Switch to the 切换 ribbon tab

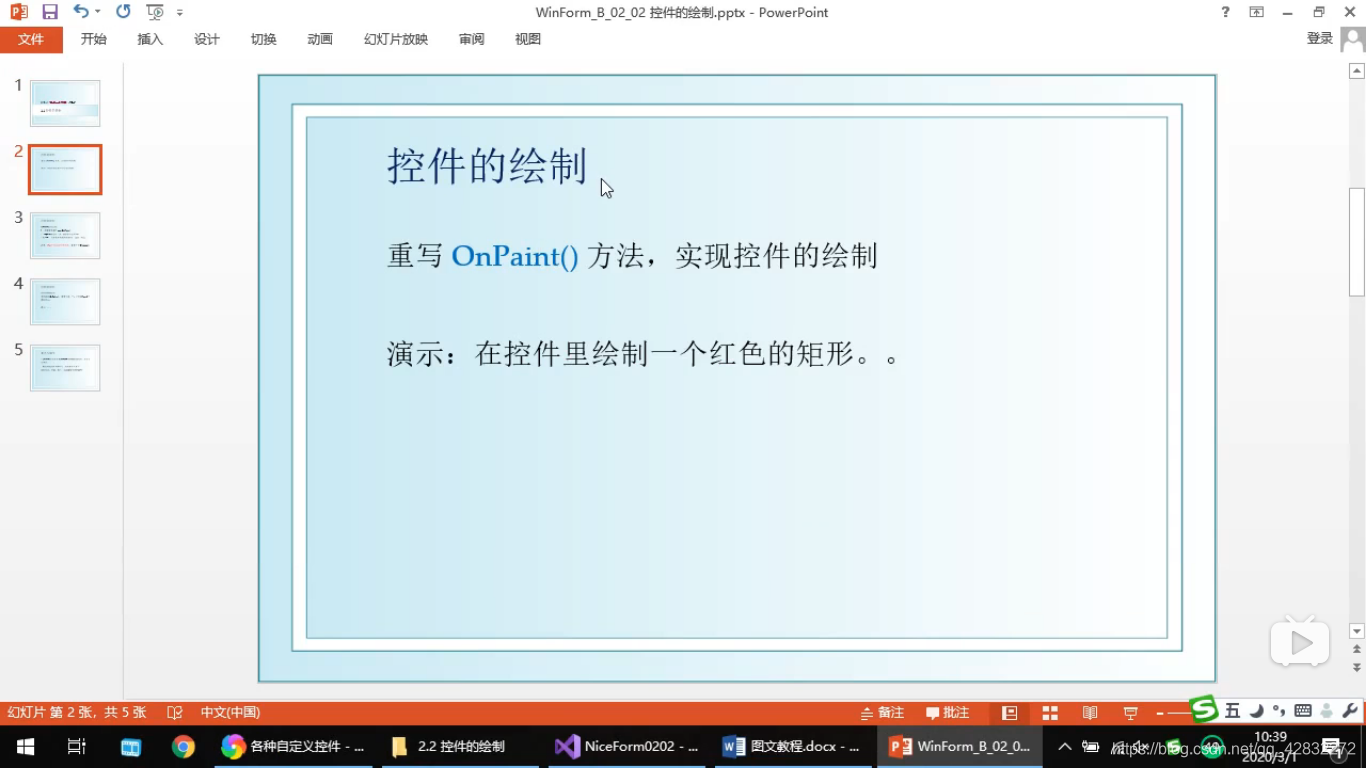263,39
